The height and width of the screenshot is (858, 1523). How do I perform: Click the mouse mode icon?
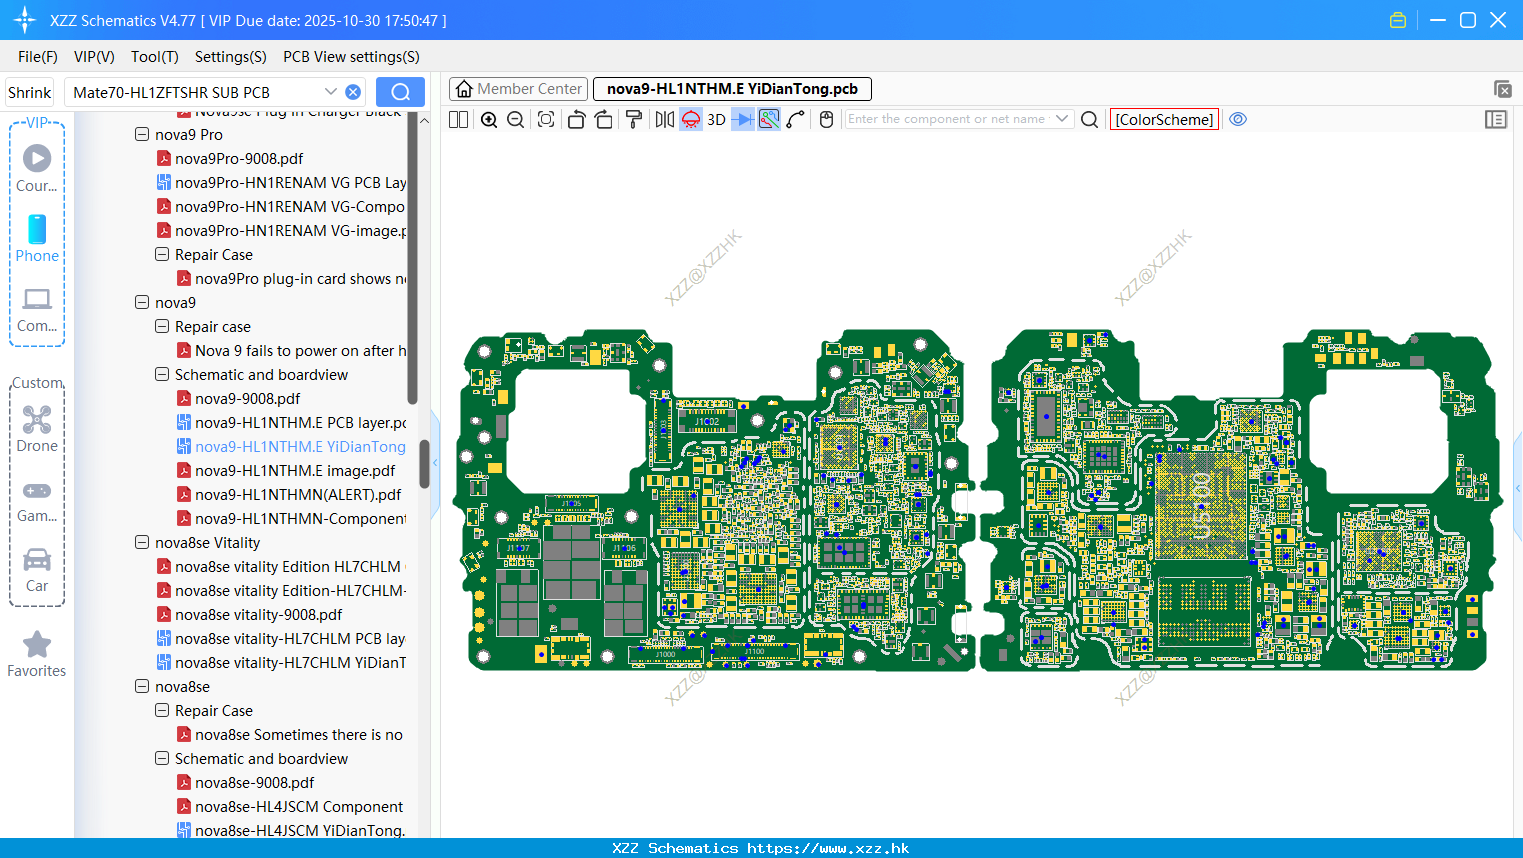(x=826, y=119)
